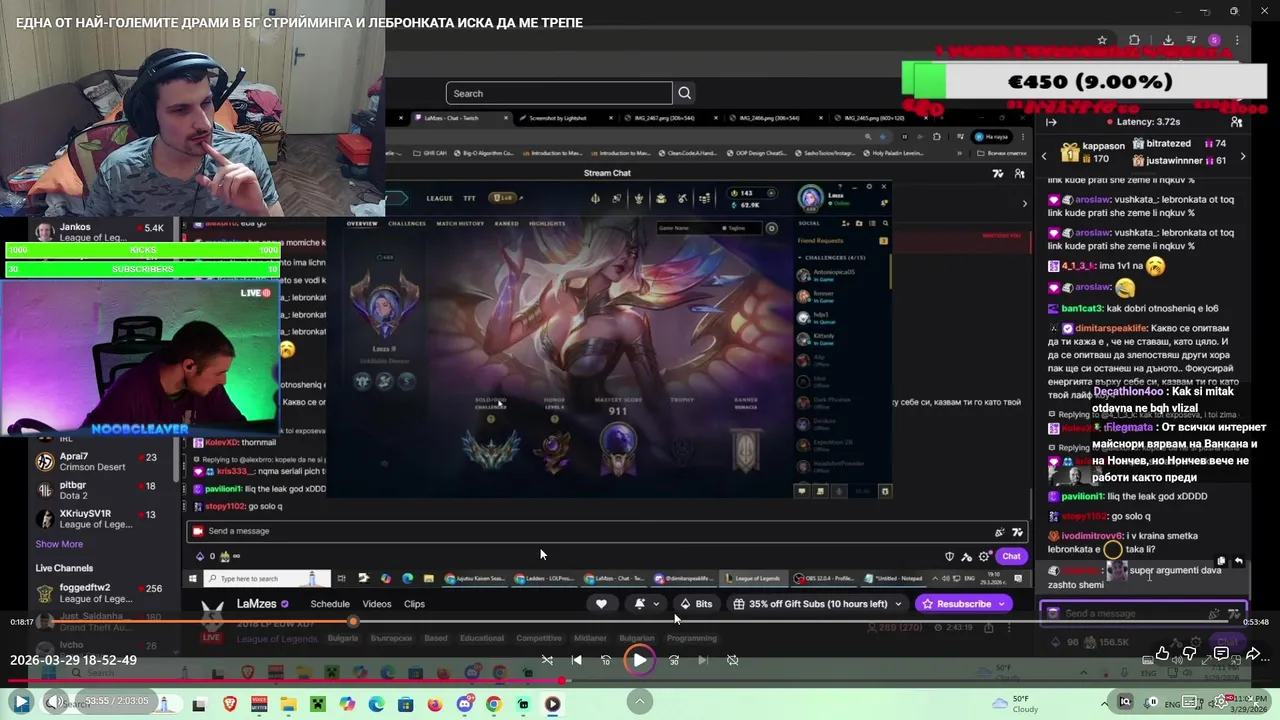Open the Videos tab for LaMzes
This screenshot has height=720, width=1280.
[x=377, y=604]
